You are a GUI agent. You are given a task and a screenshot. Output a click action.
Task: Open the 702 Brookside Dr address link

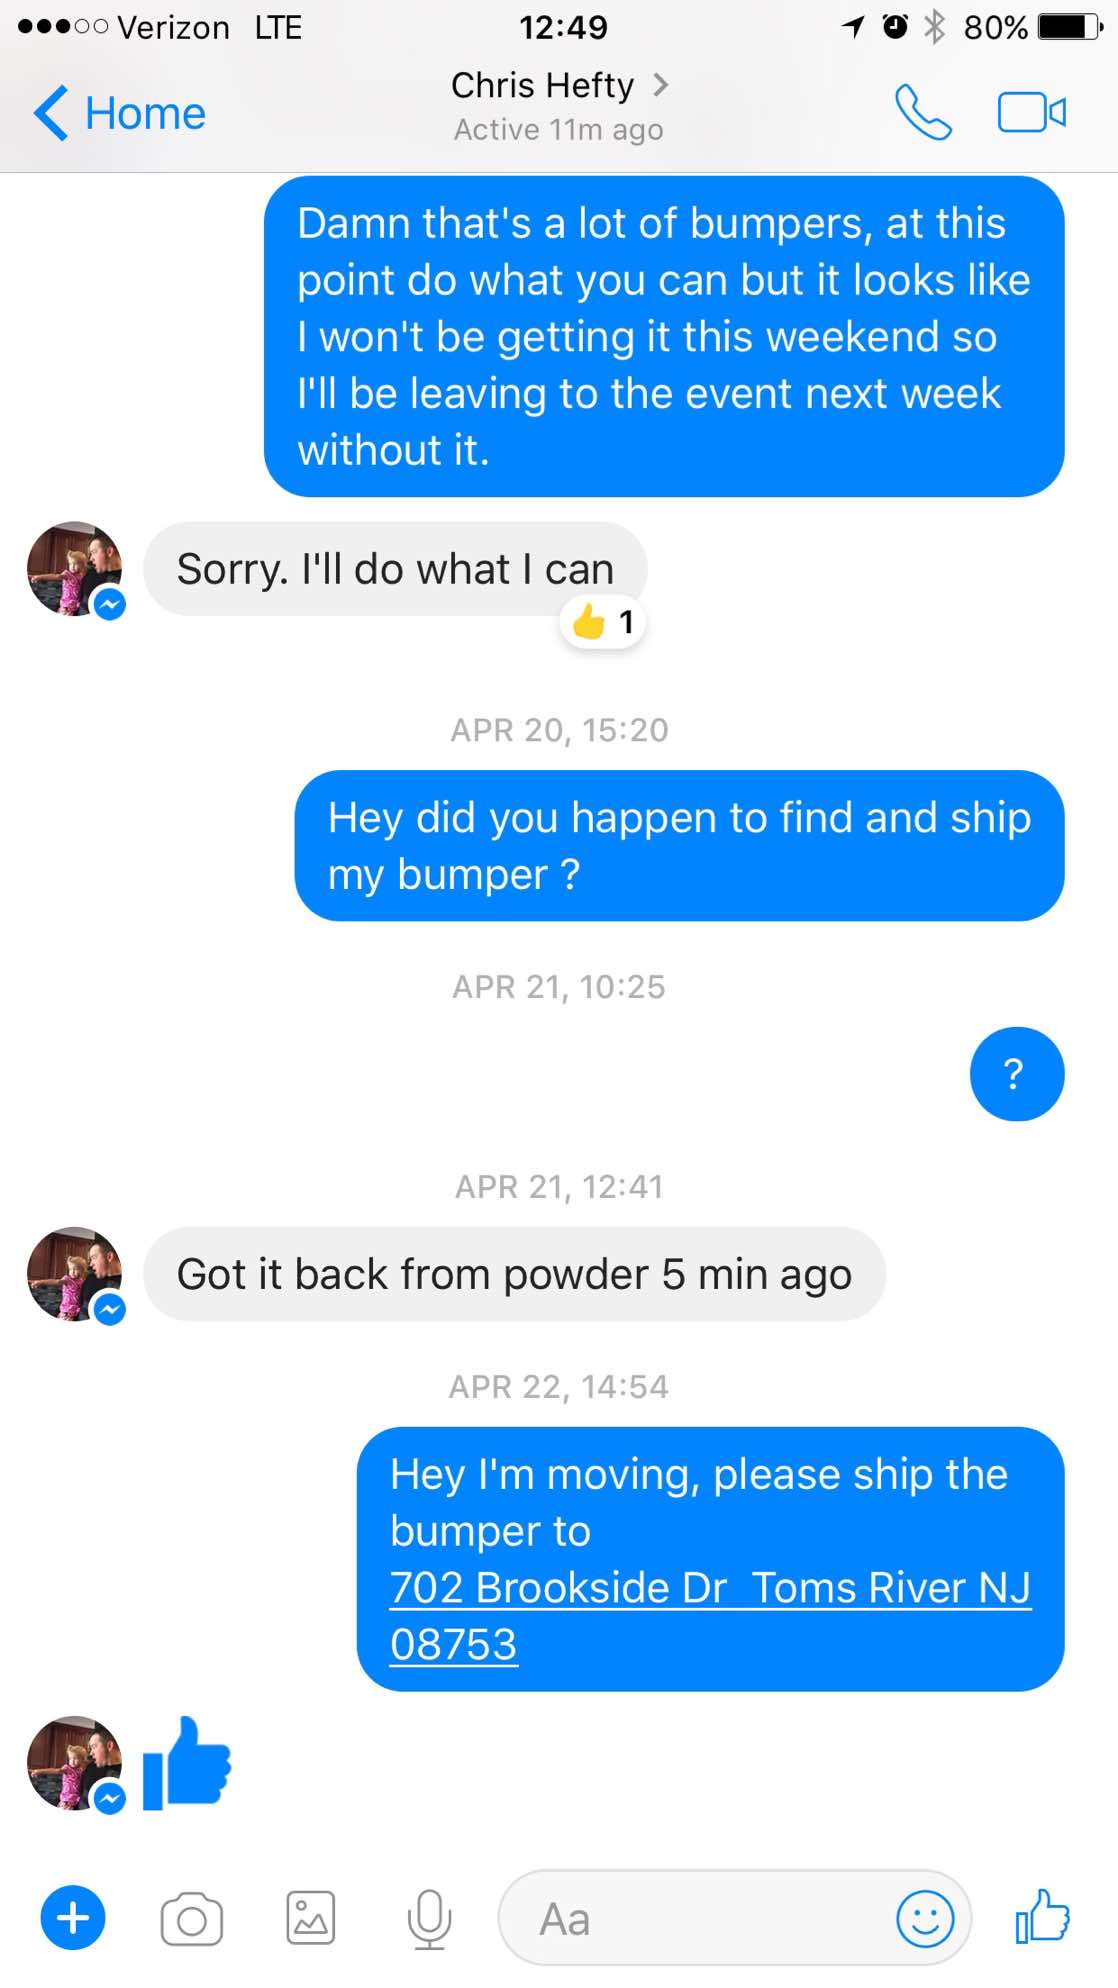tap(710, 1615)
